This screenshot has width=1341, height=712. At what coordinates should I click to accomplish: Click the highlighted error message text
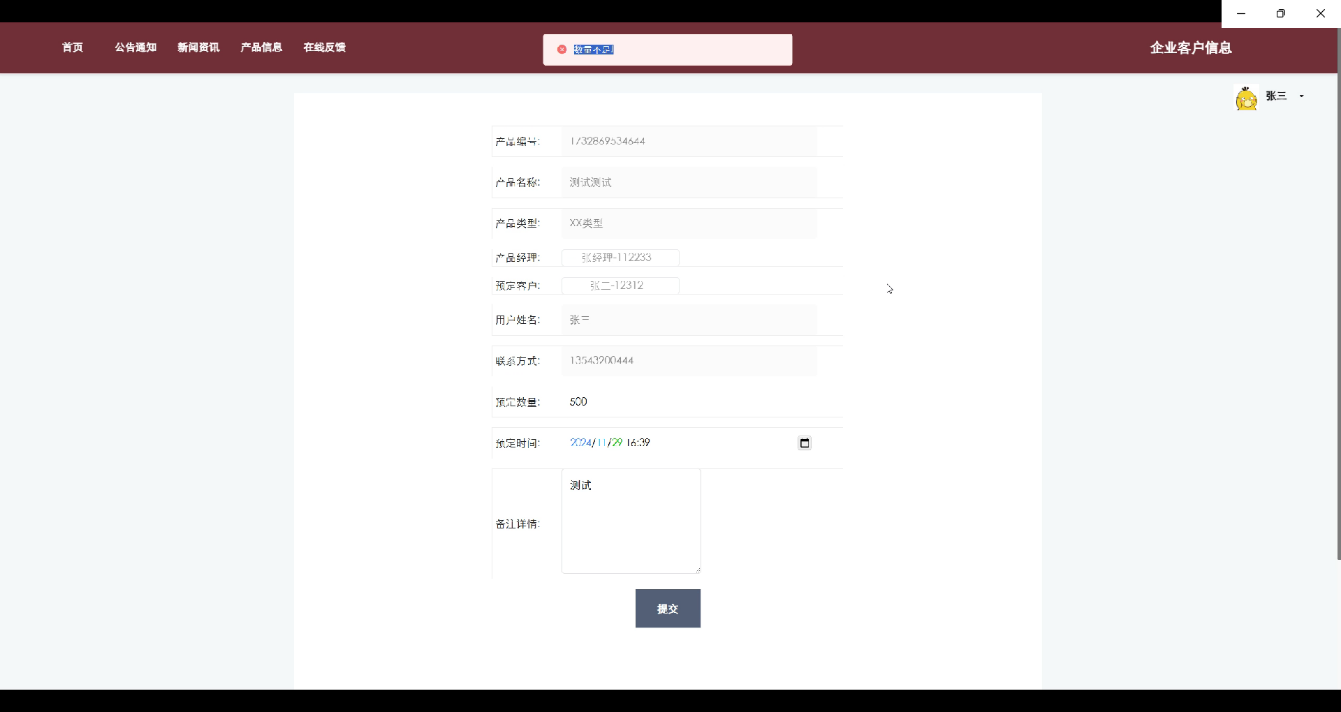pyautogui.click(x=593, y=49)
